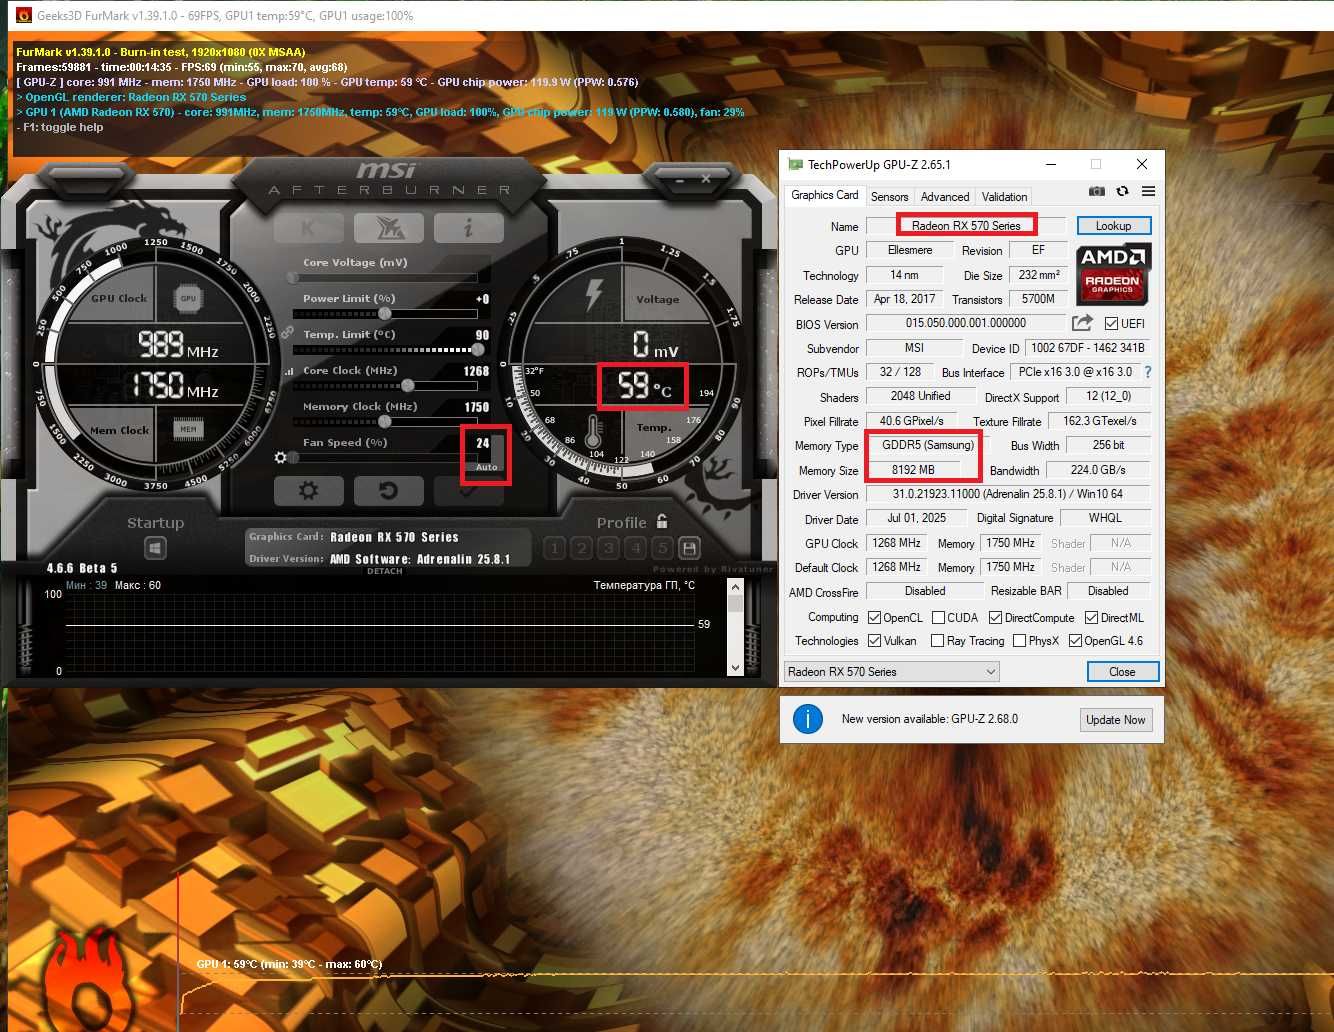Open the Kombustor stress test (K) button in Afterburner
Screen dimensions: 1334x1032
pyautogui.click(x=308, y=228)
